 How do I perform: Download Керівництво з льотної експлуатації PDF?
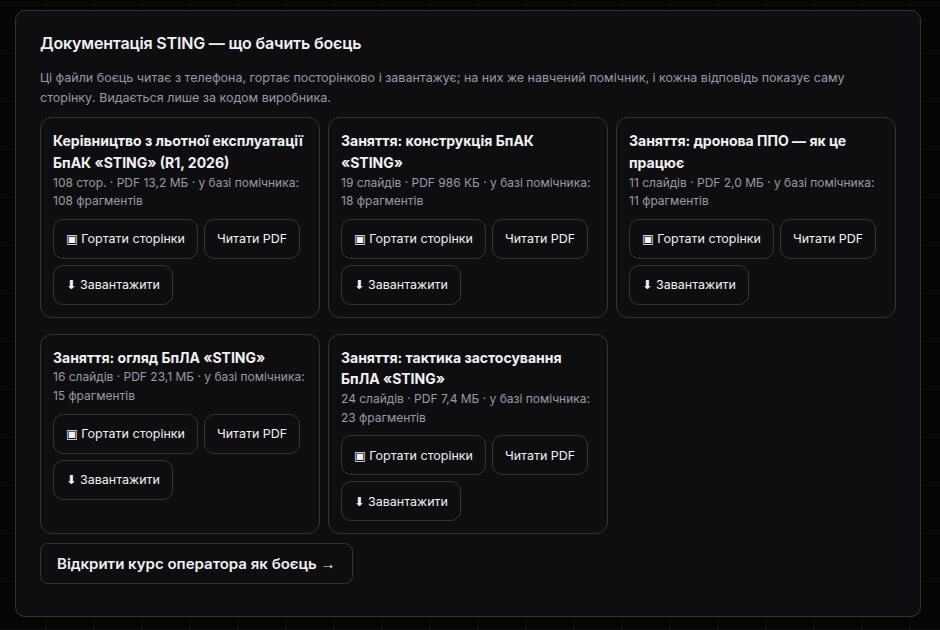tap(113, 285)
